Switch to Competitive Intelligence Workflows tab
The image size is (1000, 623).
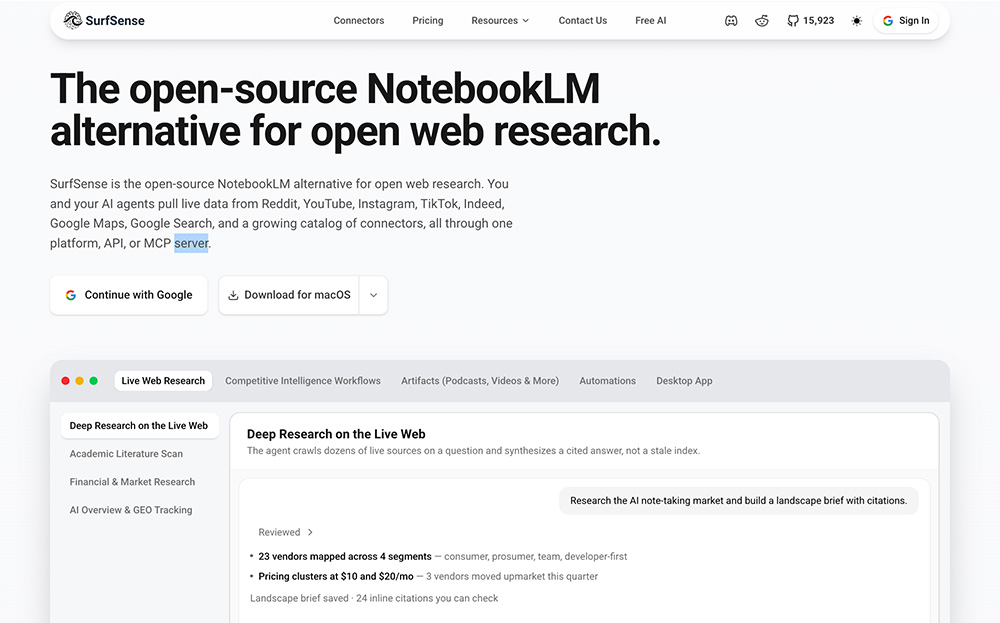click(303, 381)
